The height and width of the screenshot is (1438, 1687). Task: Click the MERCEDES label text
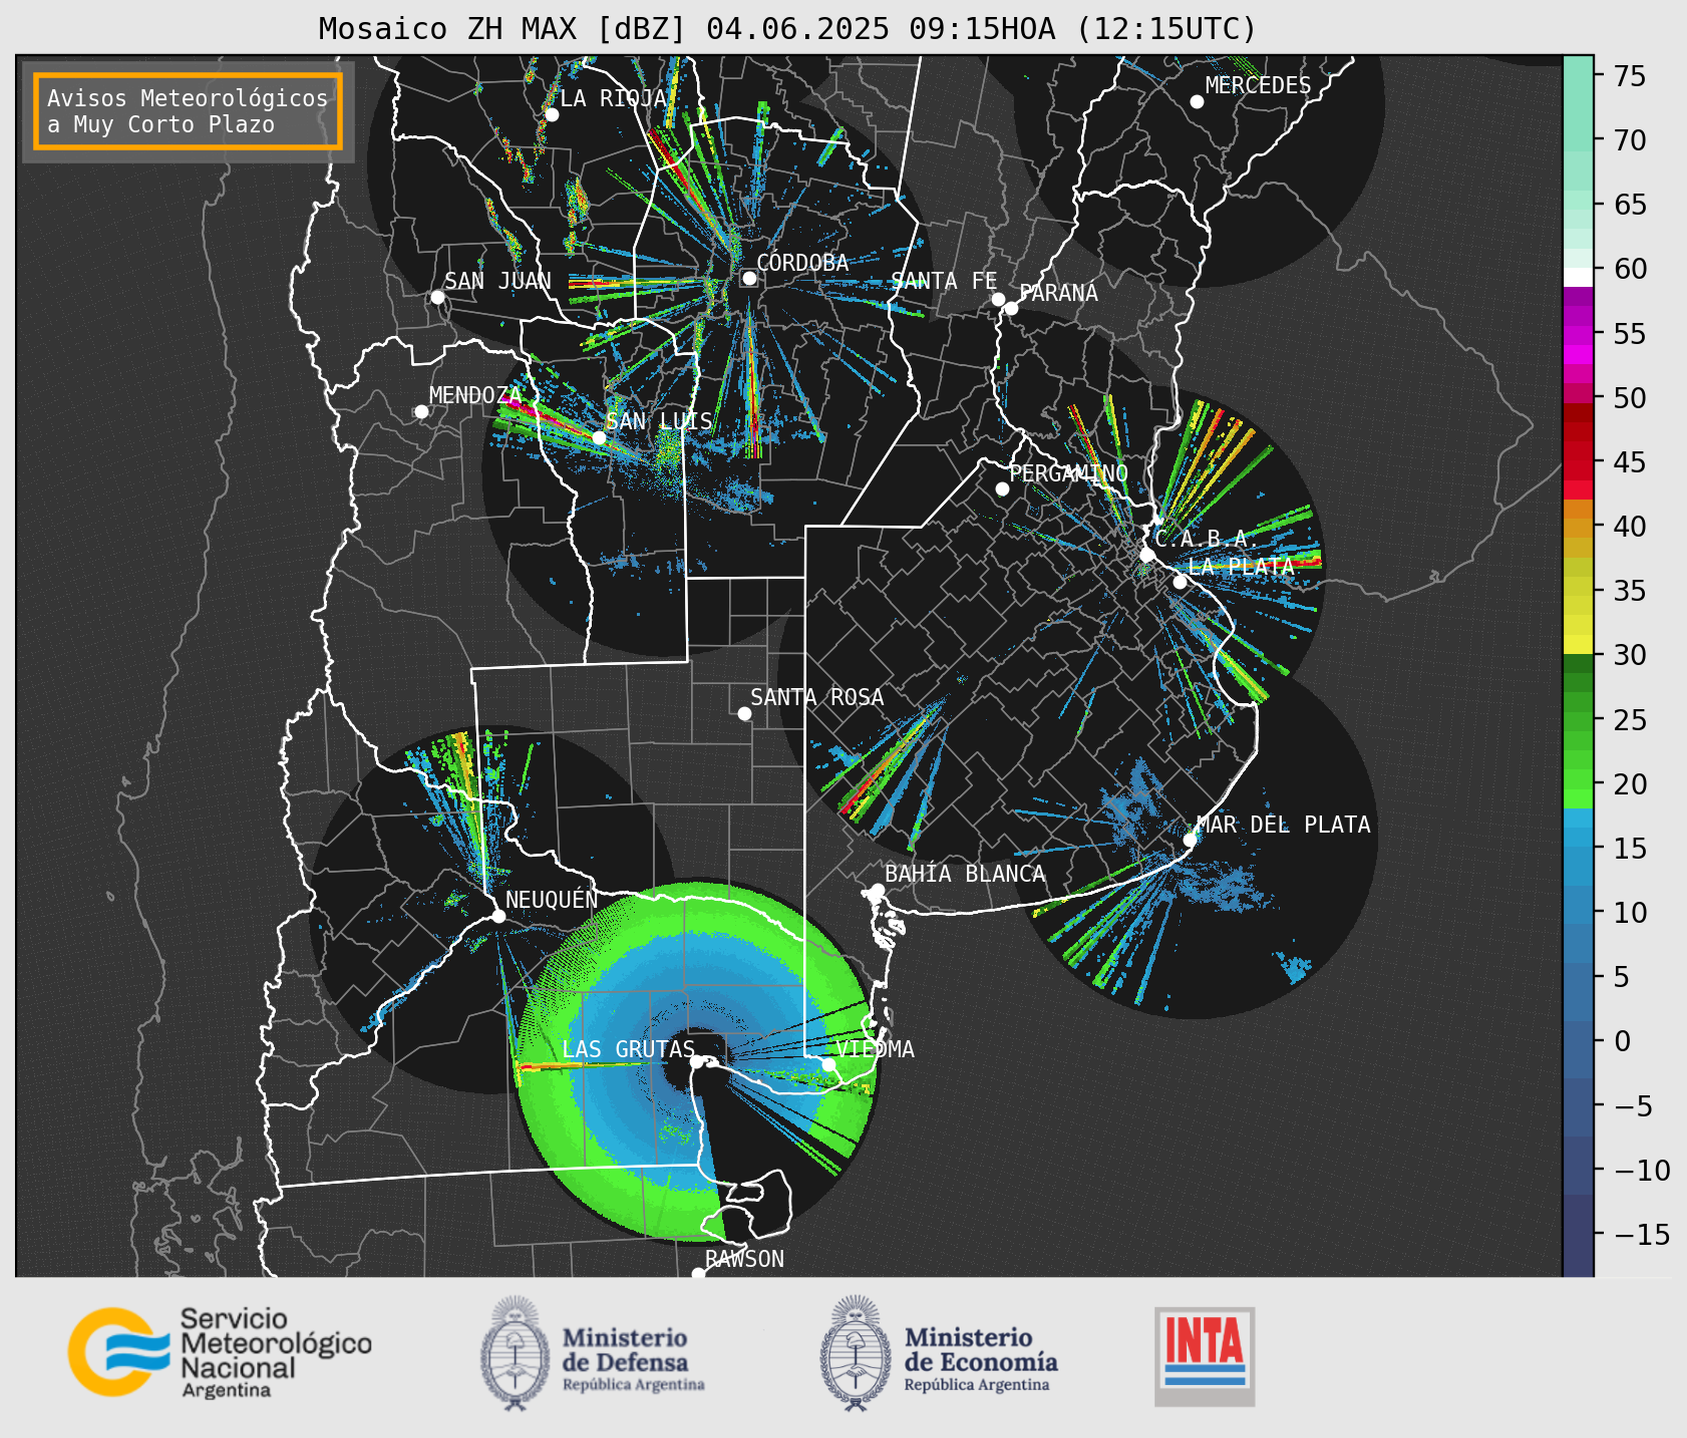pyautogui.click(x=1258, y=86)
